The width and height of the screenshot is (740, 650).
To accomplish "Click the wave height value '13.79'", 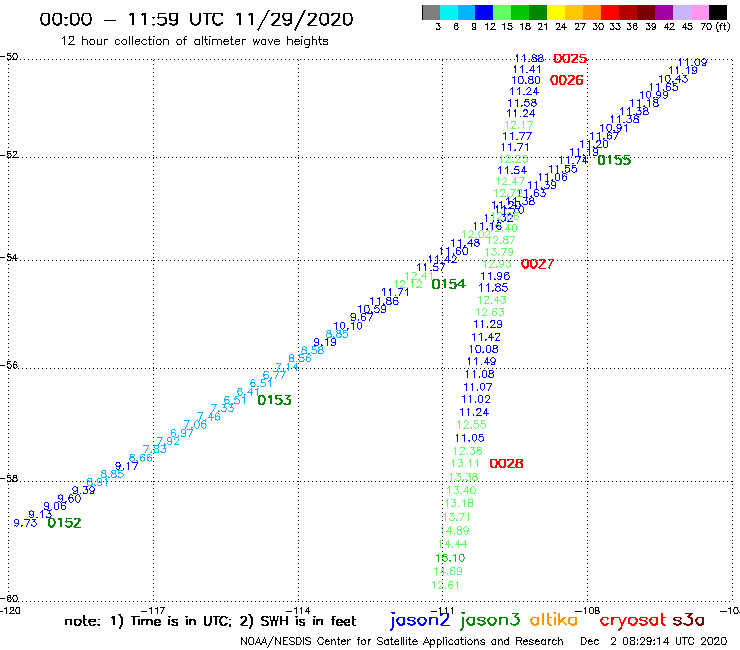I will (499, 252).
